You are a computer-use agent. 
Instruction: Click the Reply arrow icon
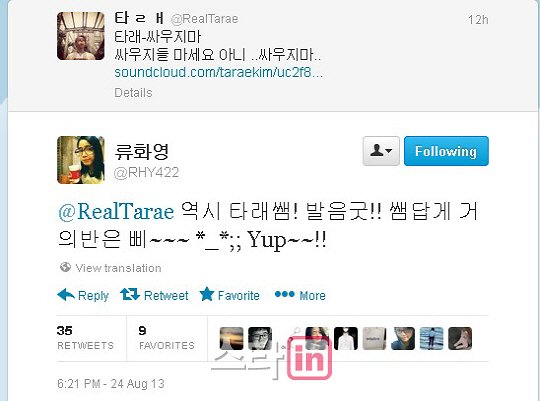click(x=66, y=295)
